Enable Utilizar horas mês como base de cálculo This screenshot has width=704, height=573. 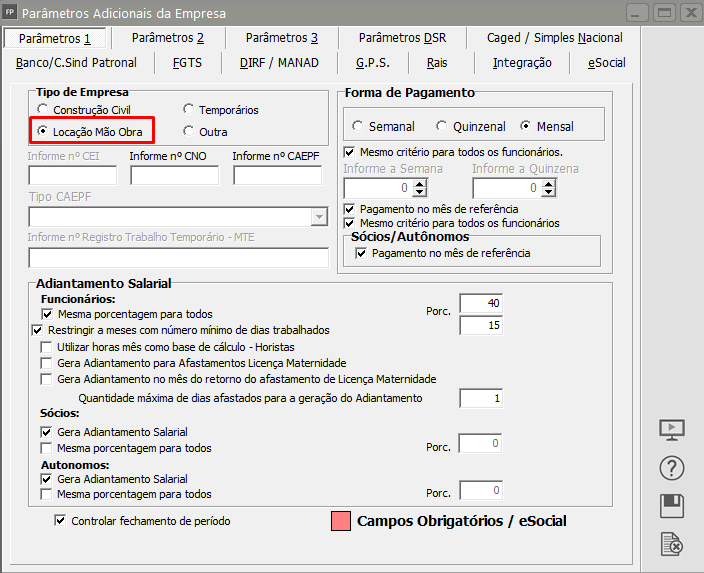(x=47, y=346)
